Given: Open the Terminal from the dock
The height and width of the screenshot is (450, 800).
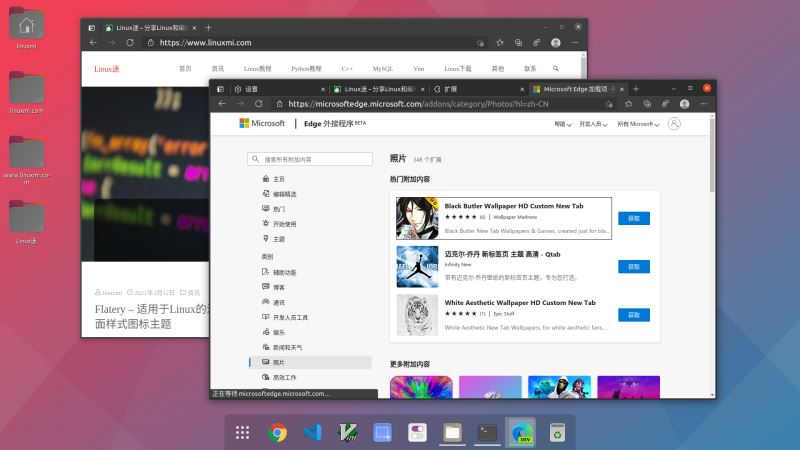Looking at the screenshot, I should coord(487,433).
